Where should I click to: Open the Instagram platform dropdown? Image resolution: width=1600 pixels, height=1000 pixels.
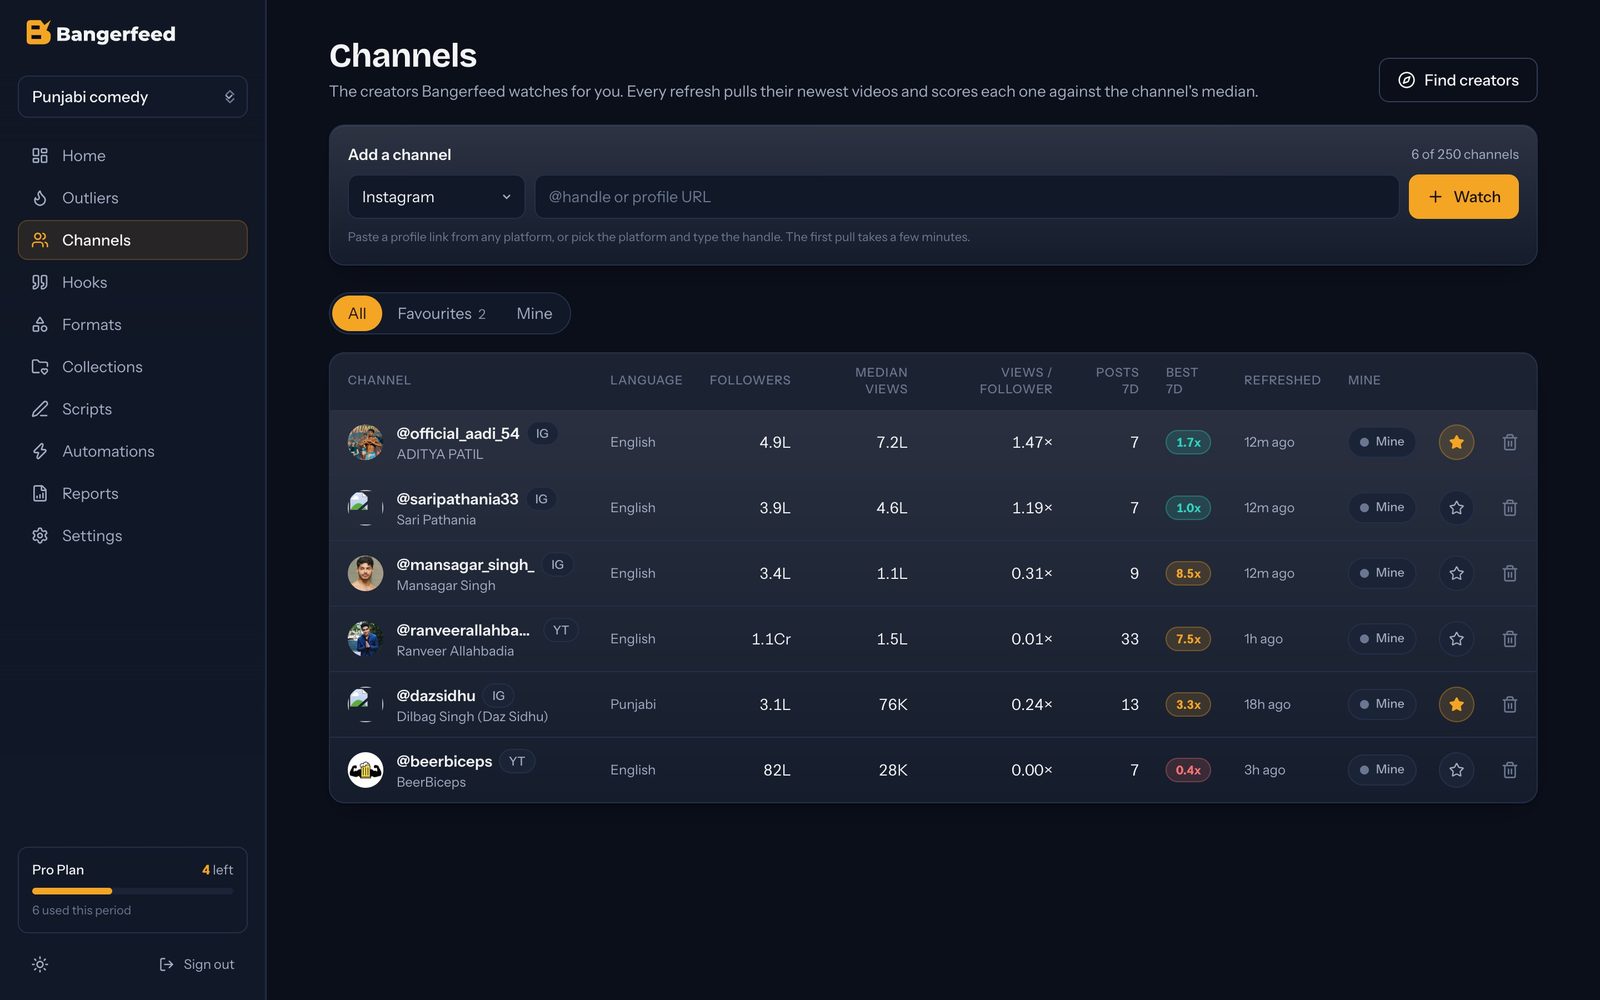[436, 197]
